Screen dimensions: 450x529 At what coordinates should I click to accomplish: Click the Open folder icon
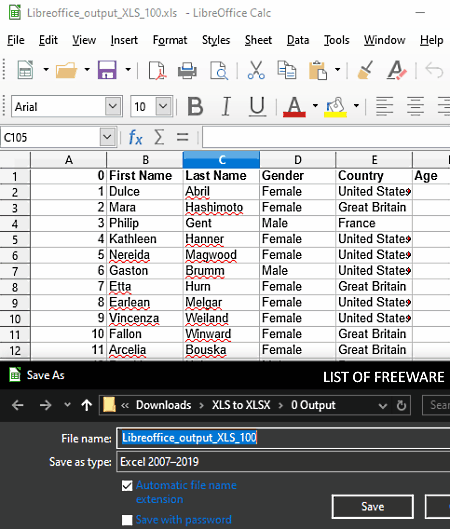pyautogui.click(x=66, y=70)
